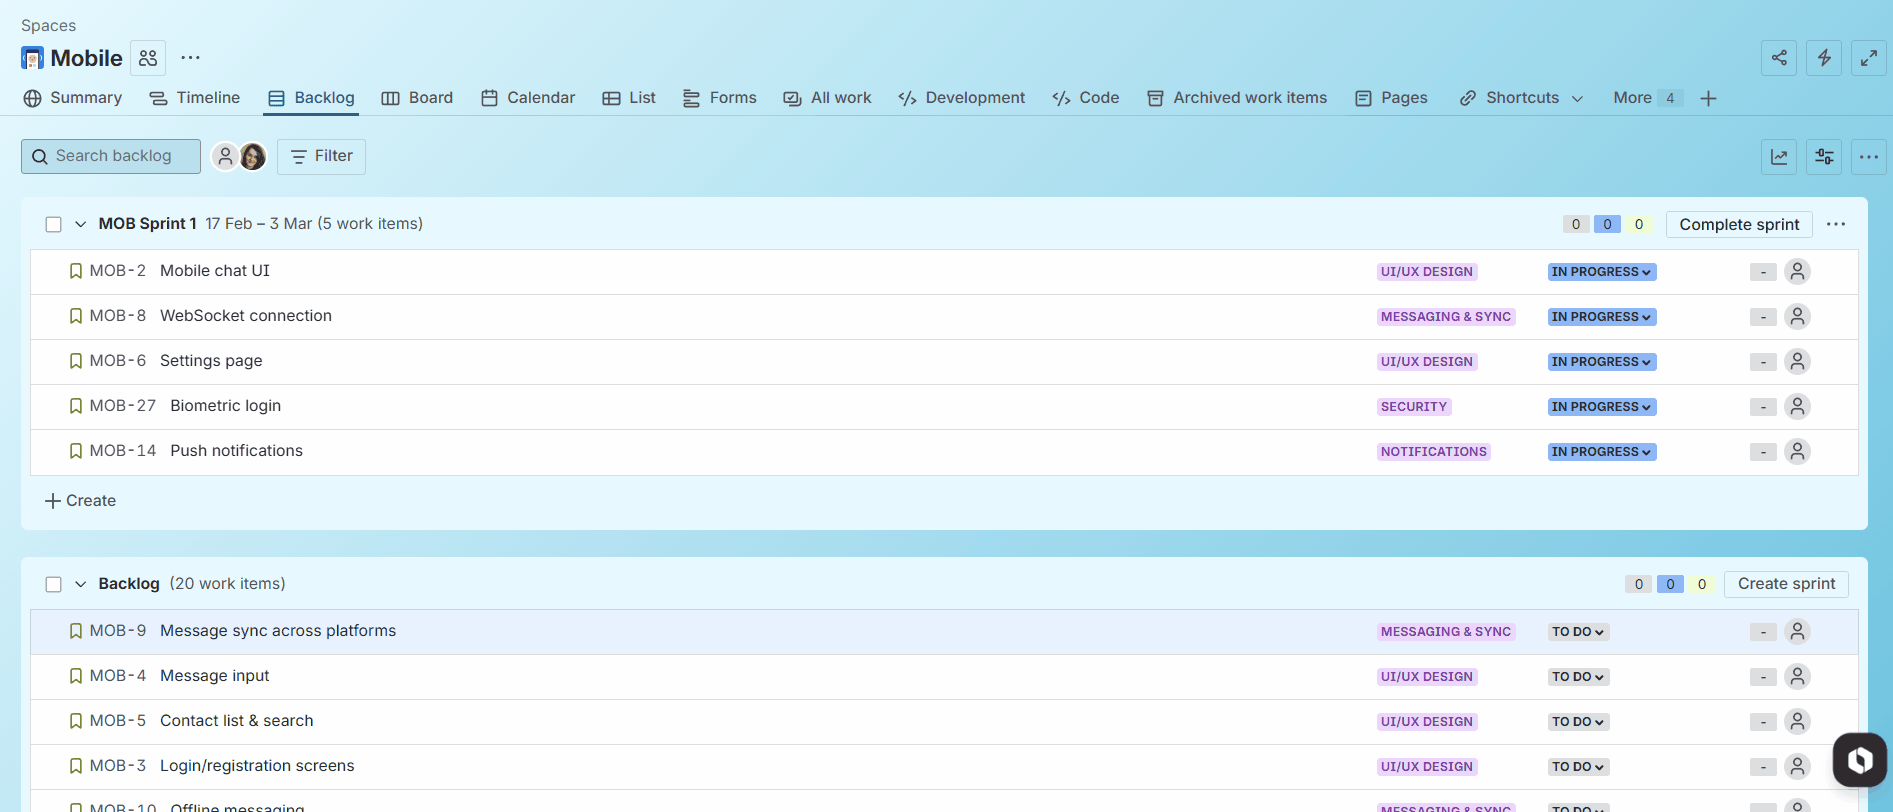1893x812 pixels.
Task: Assign MOB-5 via its unassigned avatar icon
Action: coord(1797,722)
